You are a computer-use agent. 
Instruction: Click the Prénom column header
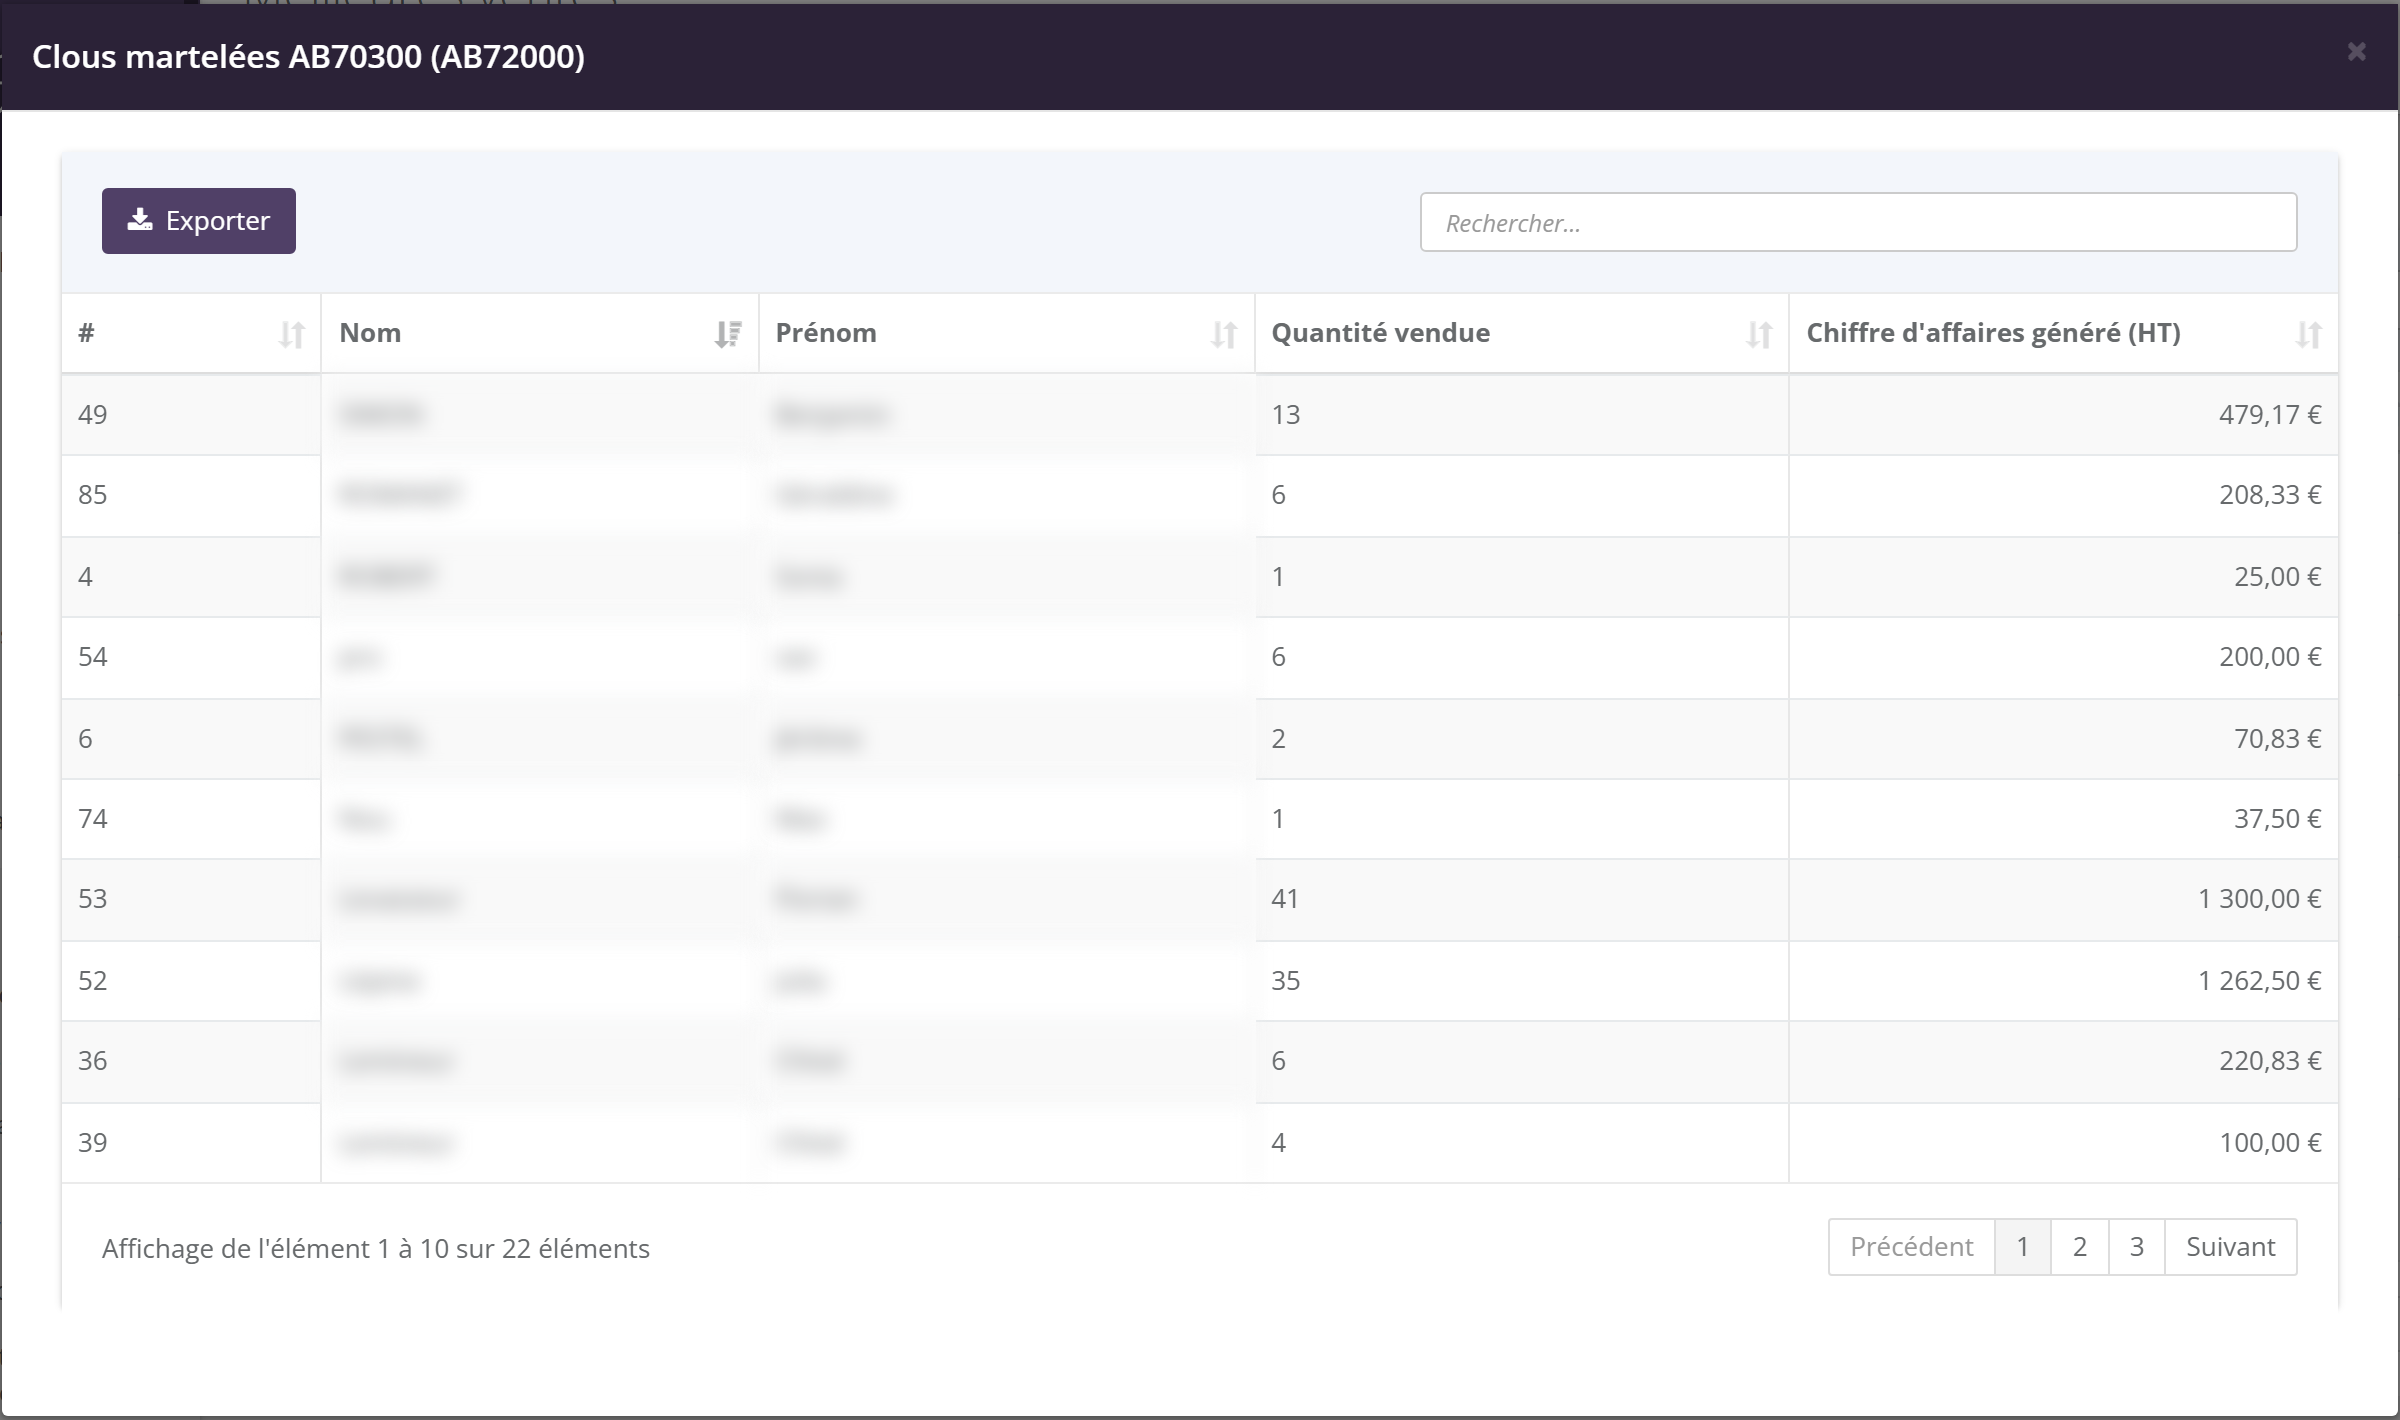1007,333
